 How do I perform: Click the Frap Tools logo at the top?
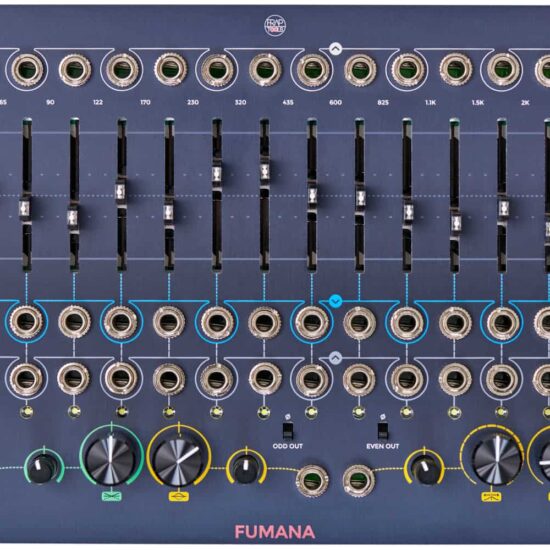click(x=275, y=26)
